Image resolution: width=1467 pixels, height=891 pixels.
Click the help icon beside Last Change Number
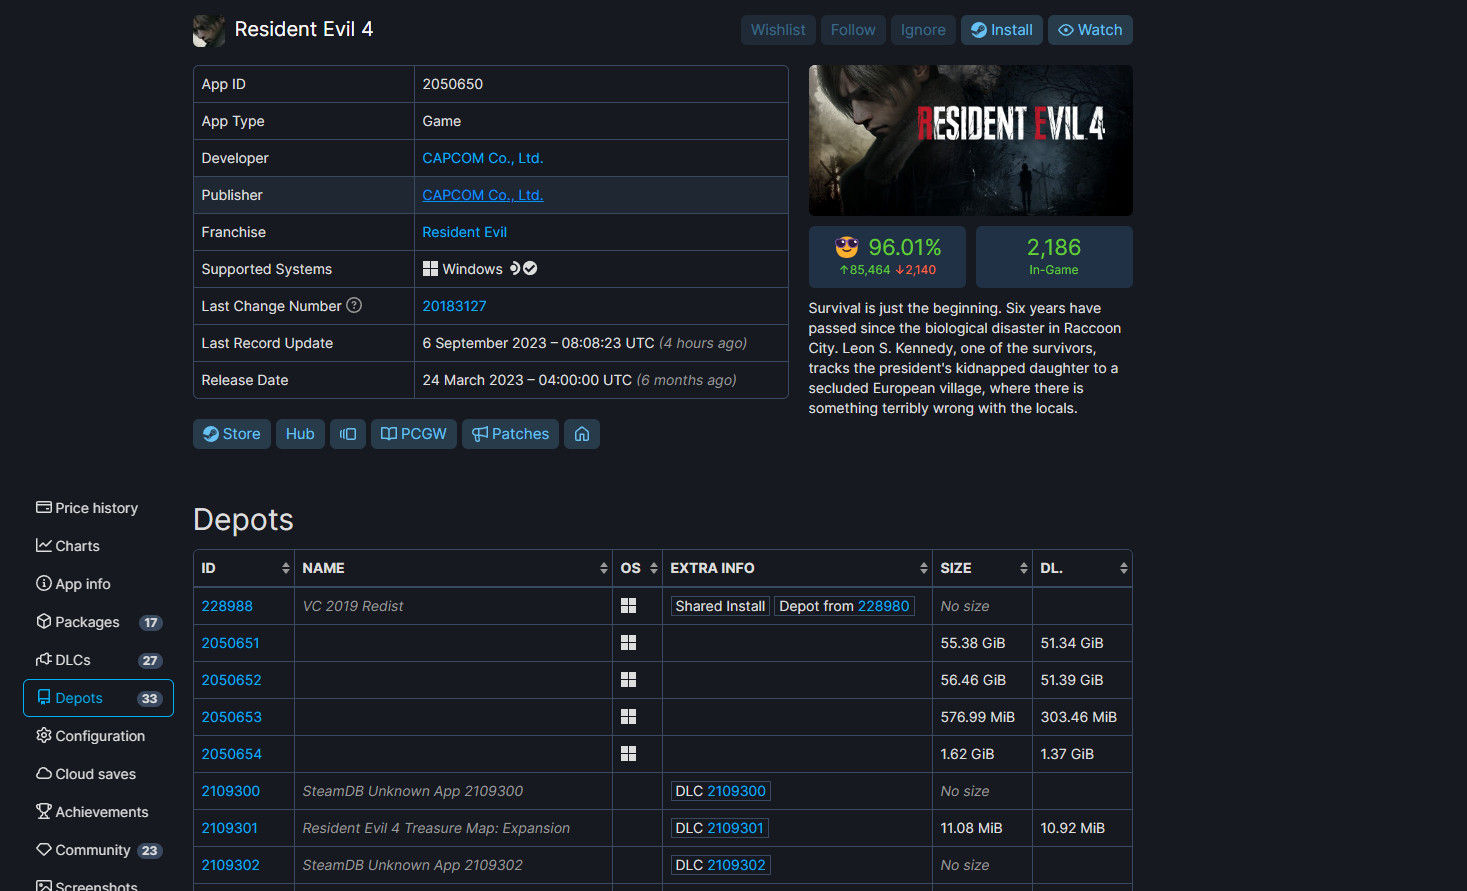(354, 305)
